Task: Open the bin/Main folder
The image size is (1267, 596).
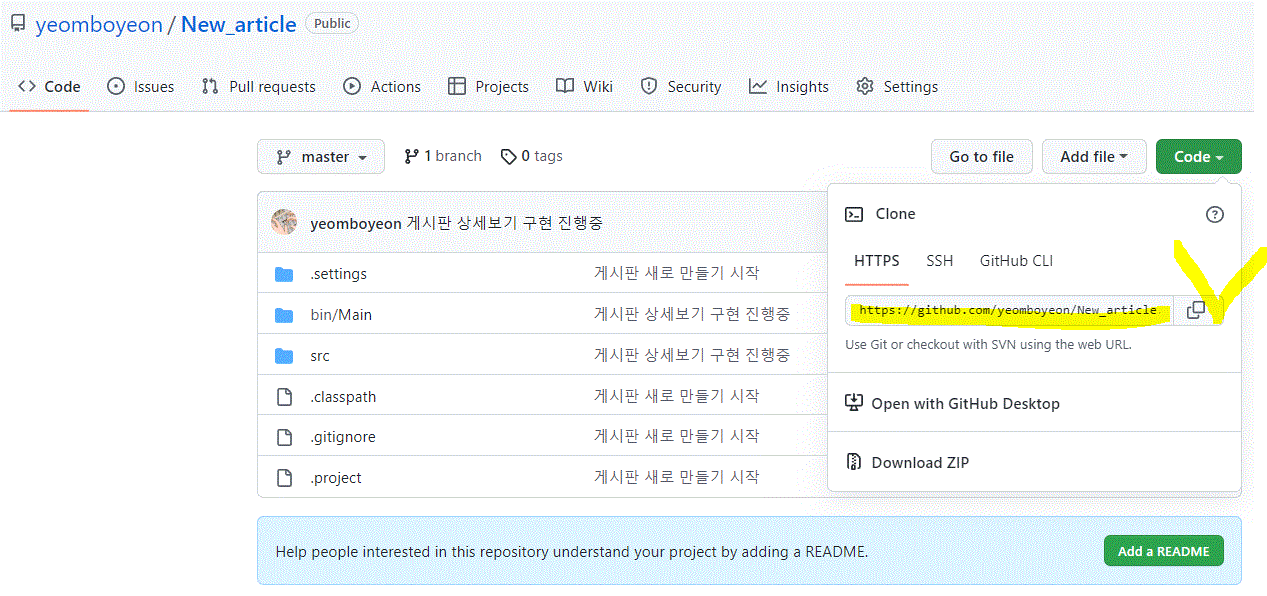Action: [341, 315]
